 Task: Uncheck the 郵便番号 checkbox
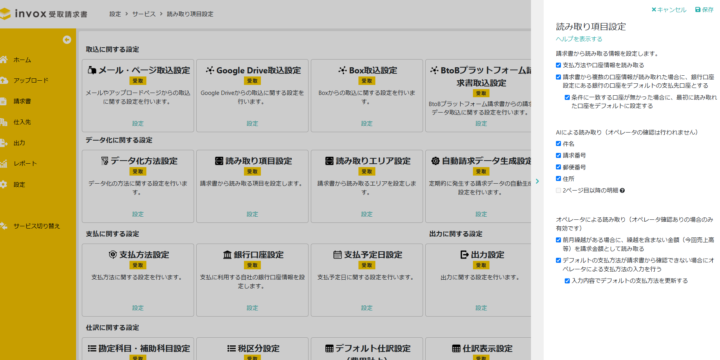(558, 167)
